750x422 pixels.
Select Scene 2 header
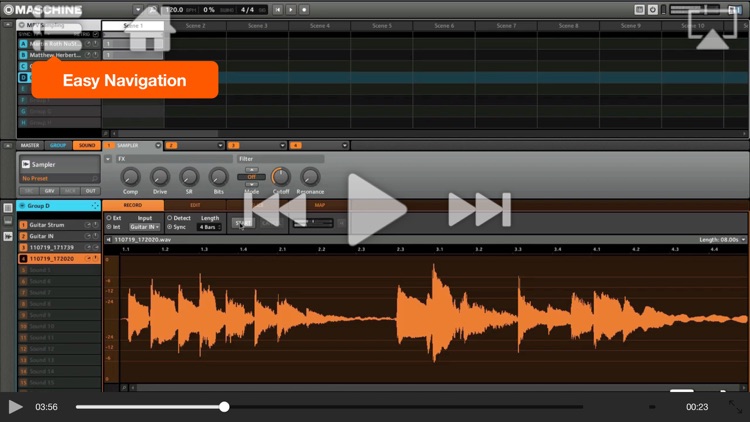pos(196,25)
